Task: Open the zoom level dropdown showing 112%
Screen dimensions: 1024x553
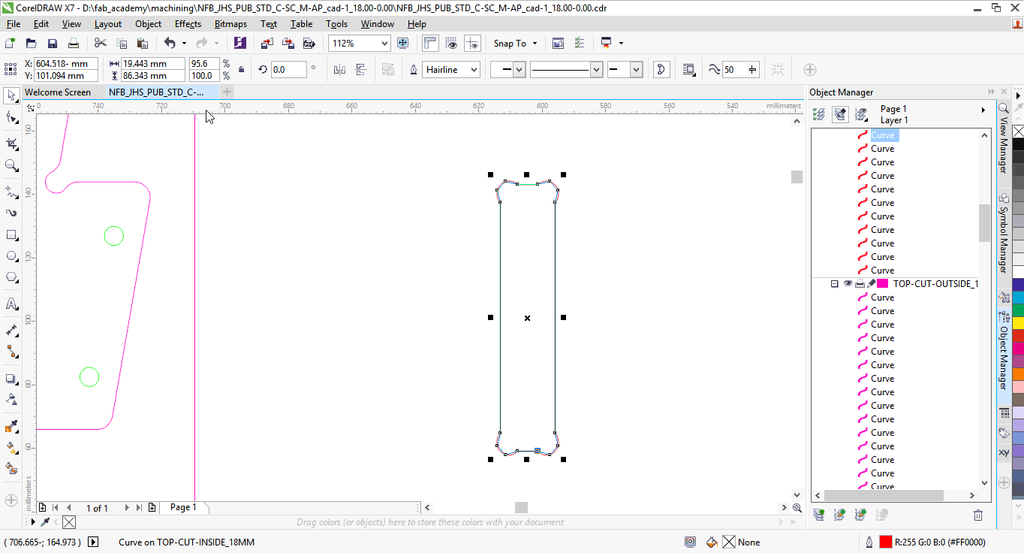Action: pyautogui.click(x=385, y=43)
